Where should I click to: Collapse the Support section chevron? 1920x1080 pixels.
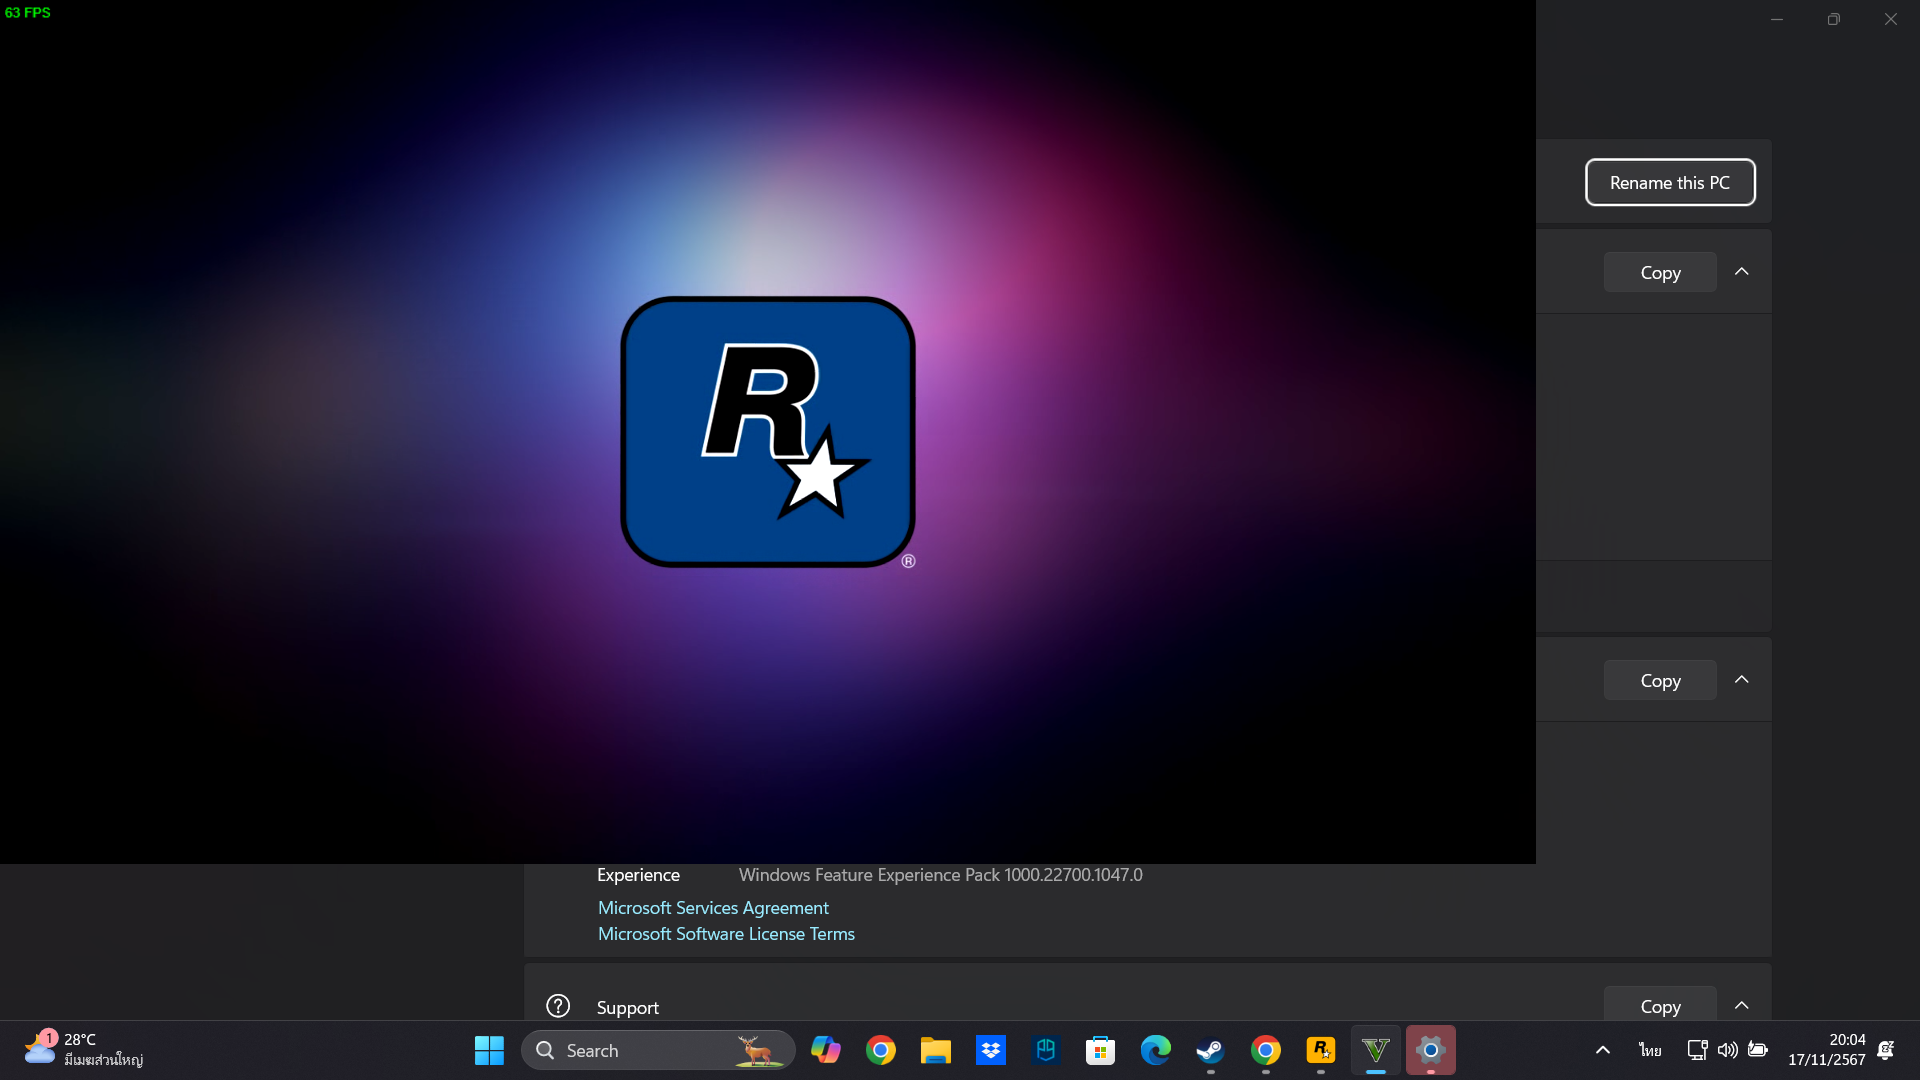(x=1741, y=1006)
